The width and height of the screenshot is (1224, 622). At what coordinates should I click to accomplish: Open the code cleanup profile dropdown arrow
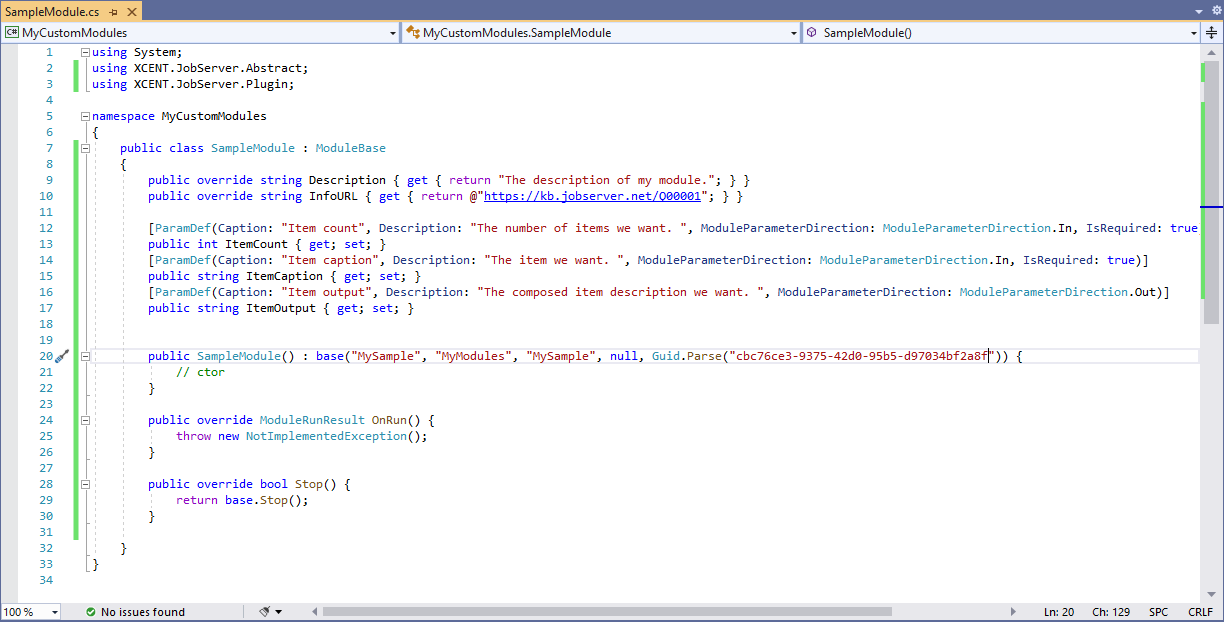[x=278, y=612]
